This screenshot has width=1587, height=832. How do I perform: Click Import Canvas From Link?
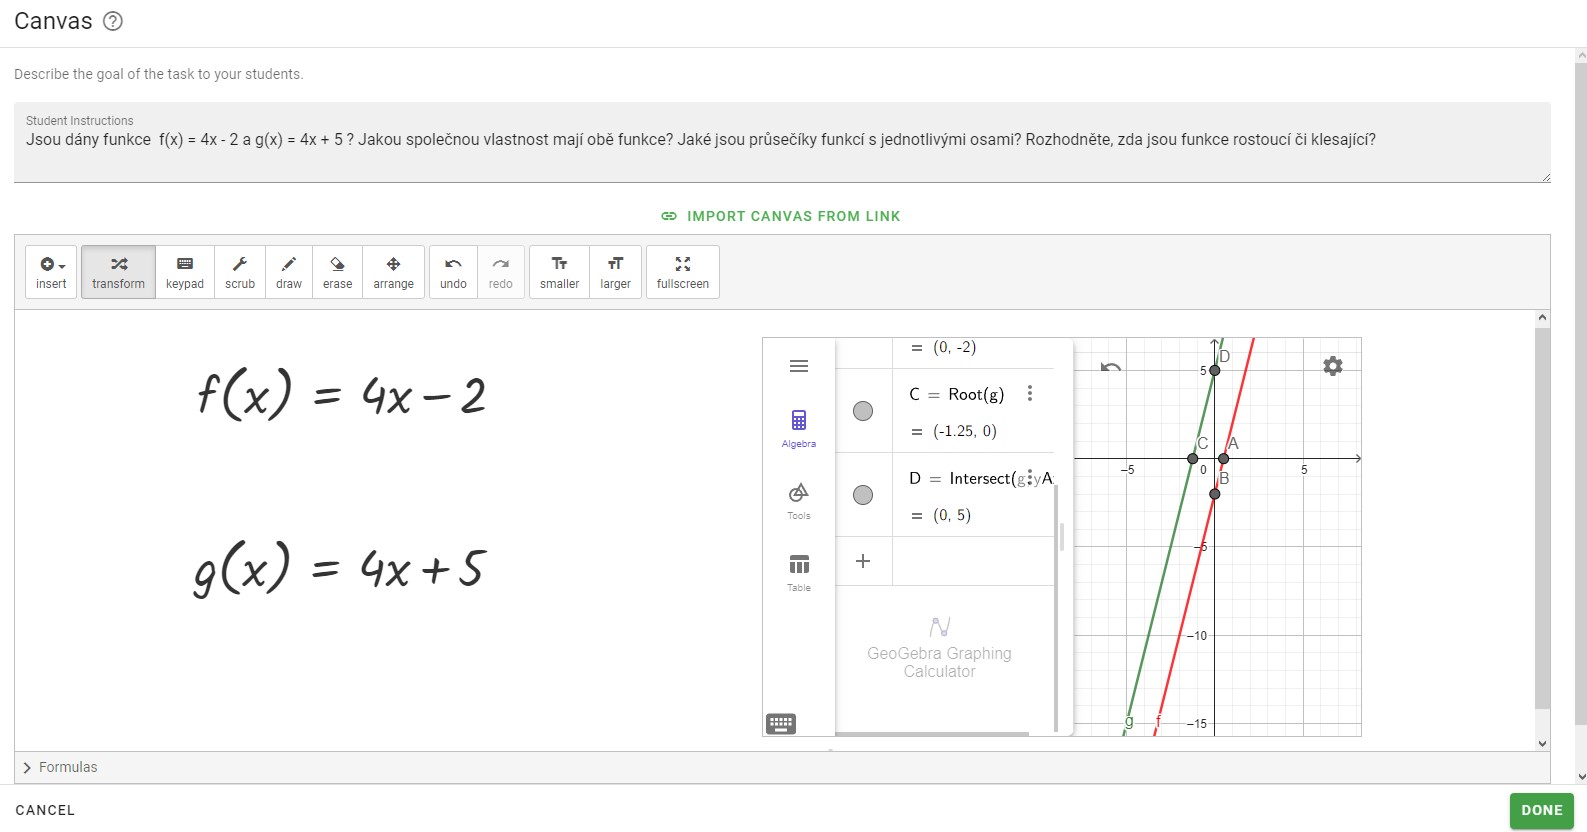point(781,216)
